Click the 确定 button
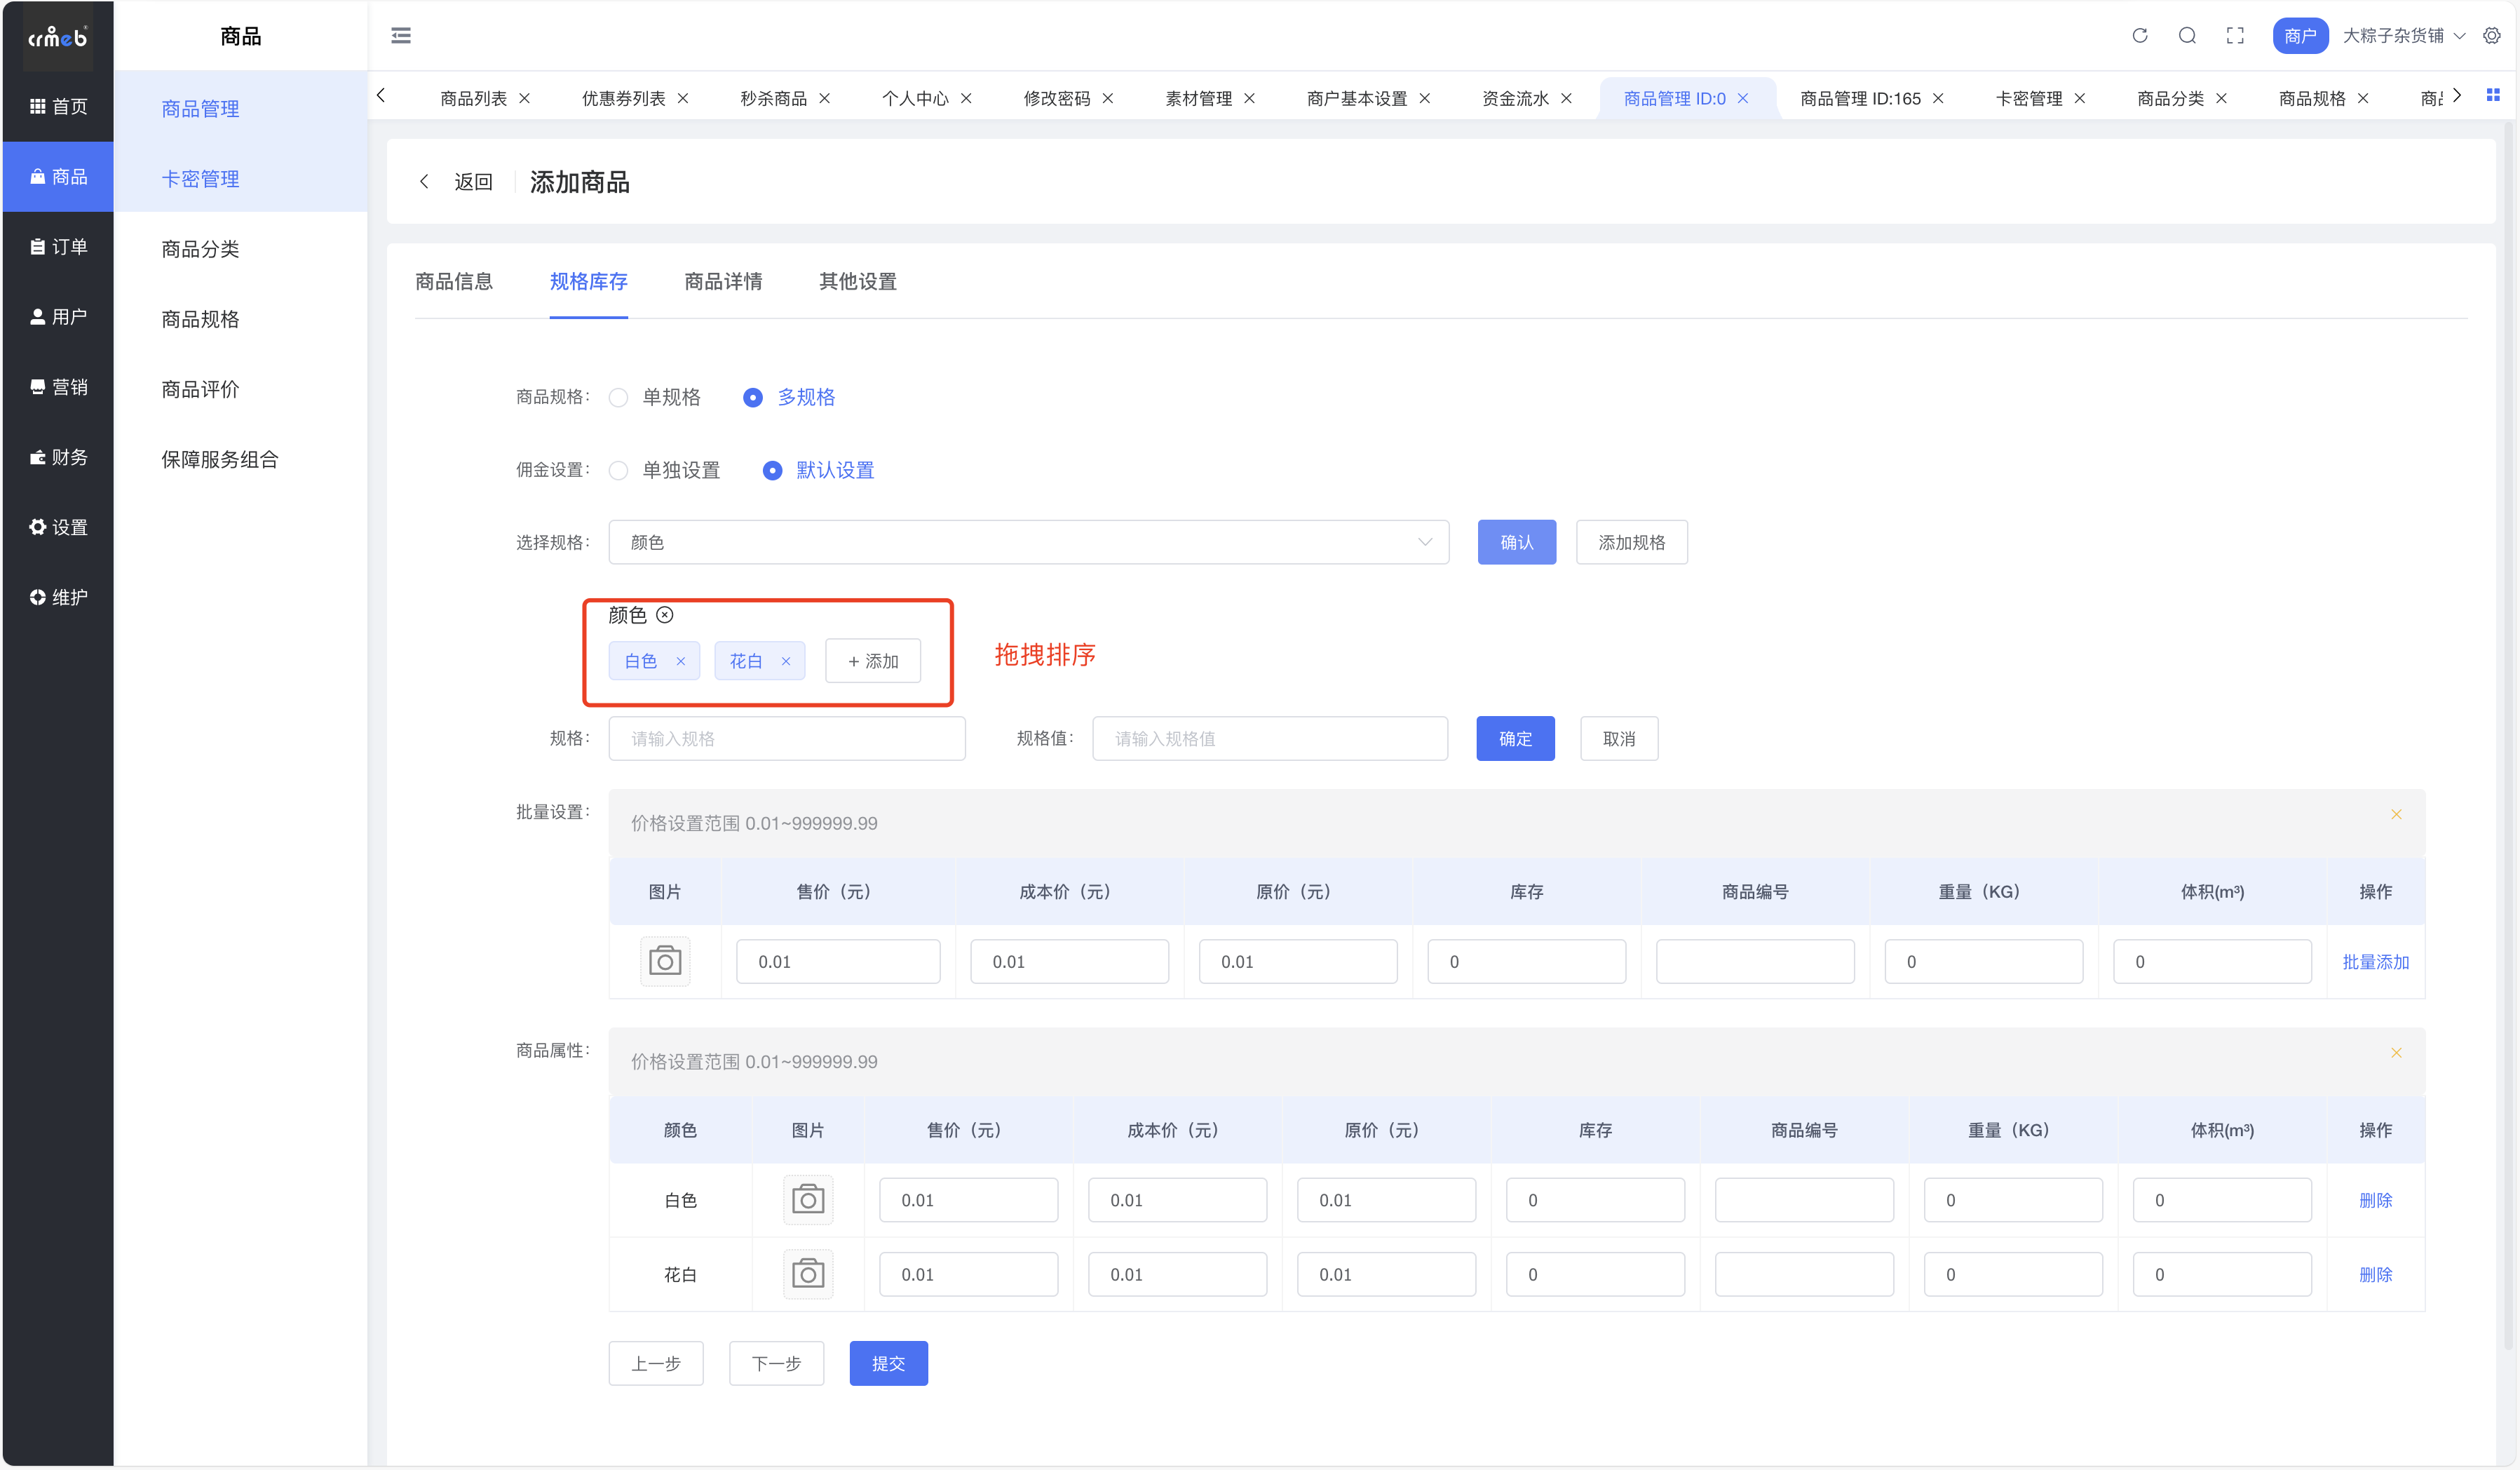Screen dimensions: 2520x1470 [x=1516, y=738]
